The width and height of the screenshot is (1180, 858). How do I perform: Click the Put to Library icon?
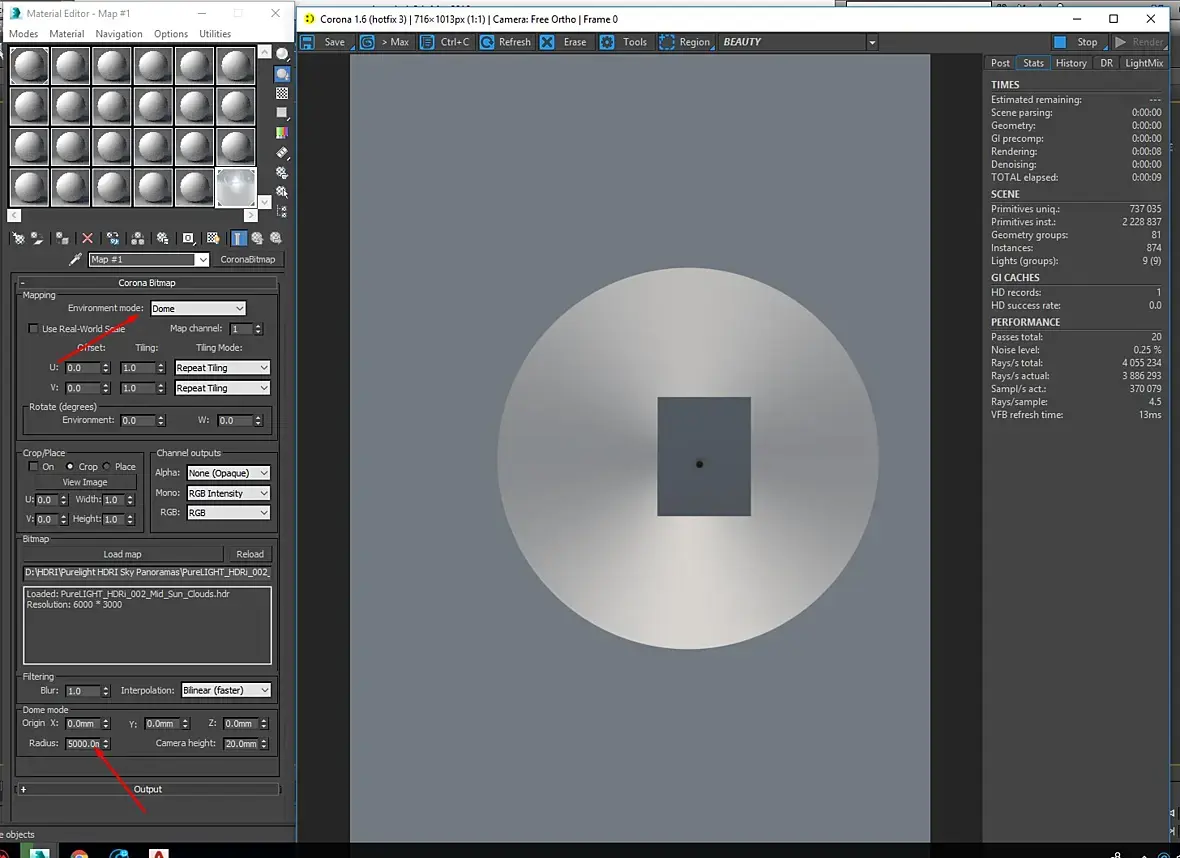163,239
